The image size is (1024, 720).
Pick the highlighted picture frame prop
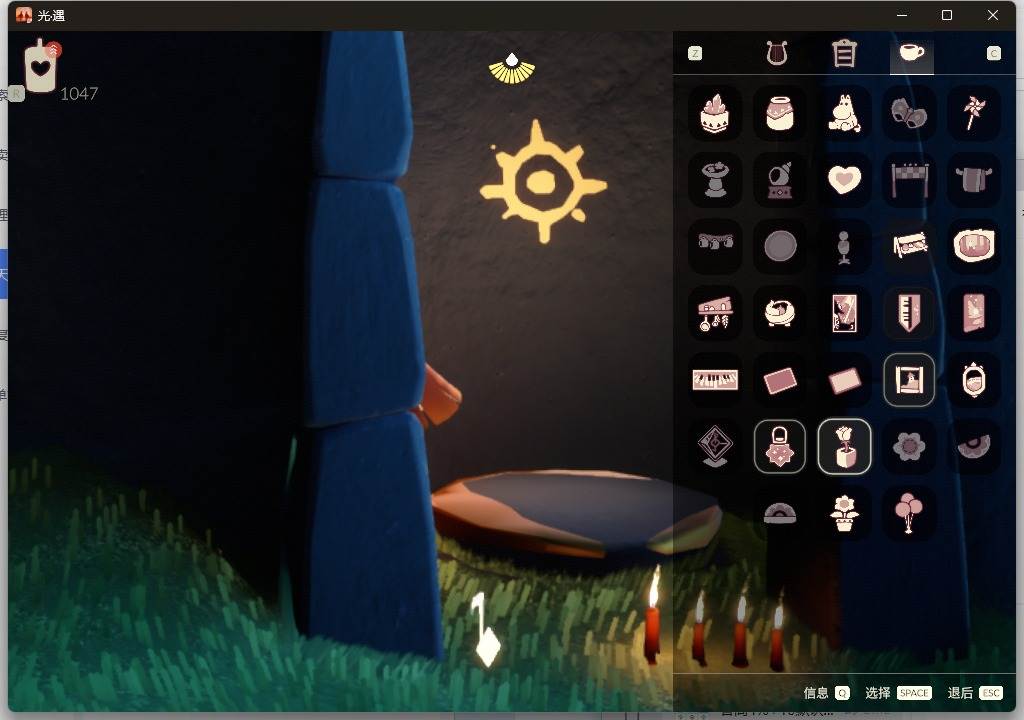tap(909, 379)
